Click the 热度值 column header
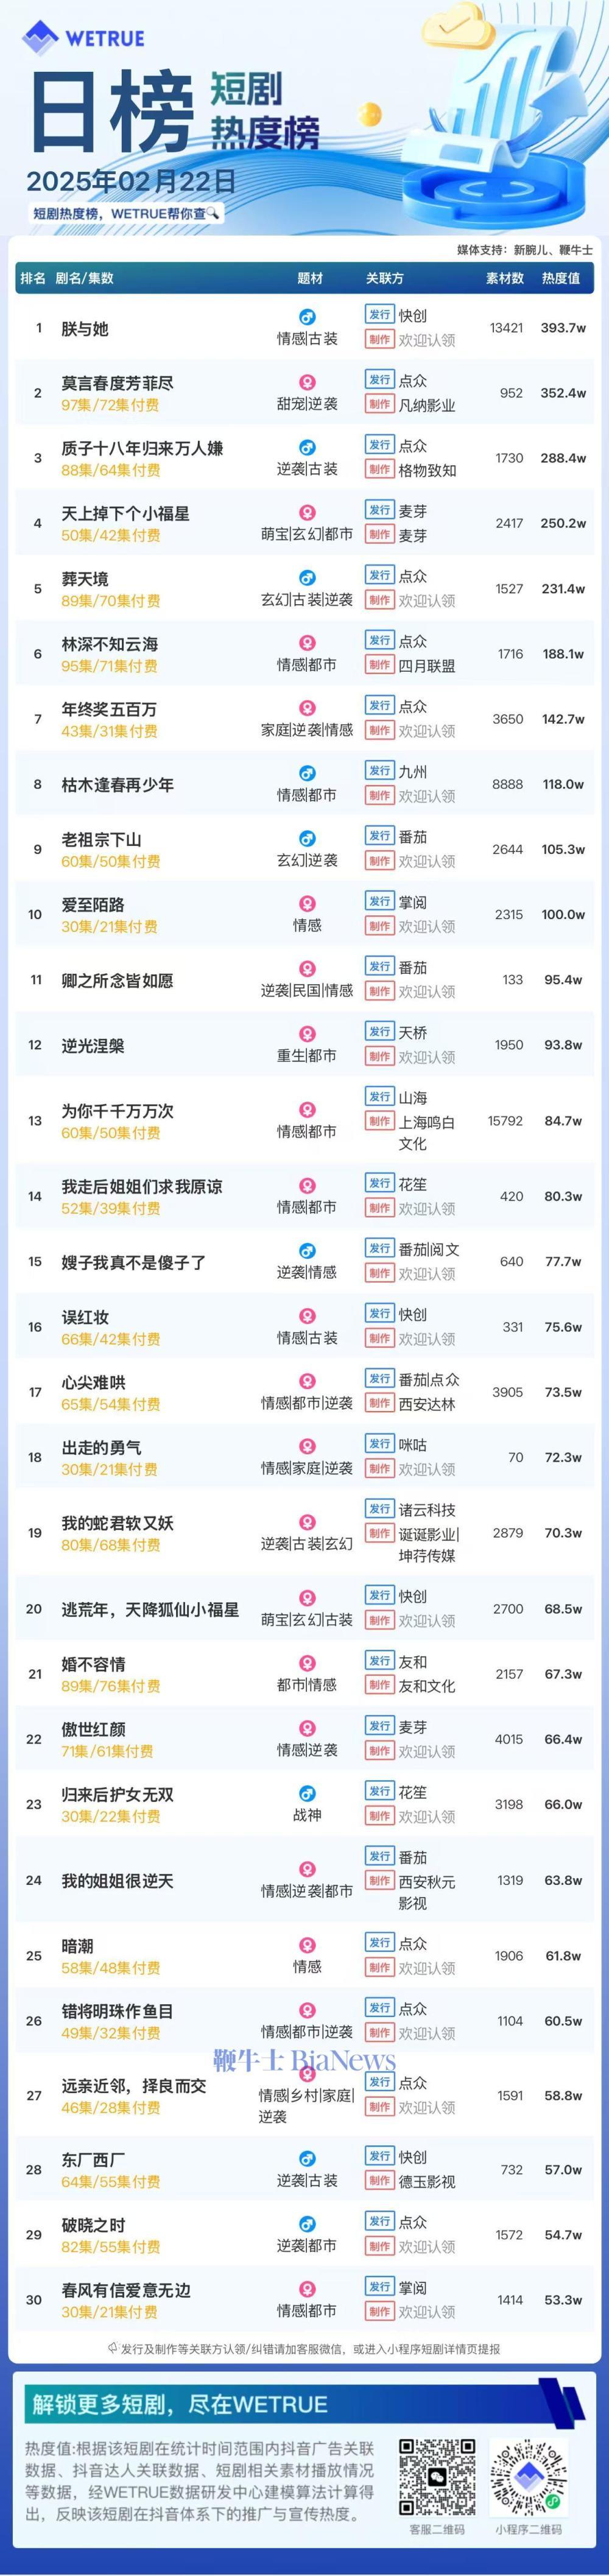The height and width of the screenshot is (2576, 609). pyautogui.click(x=560, y=278)
